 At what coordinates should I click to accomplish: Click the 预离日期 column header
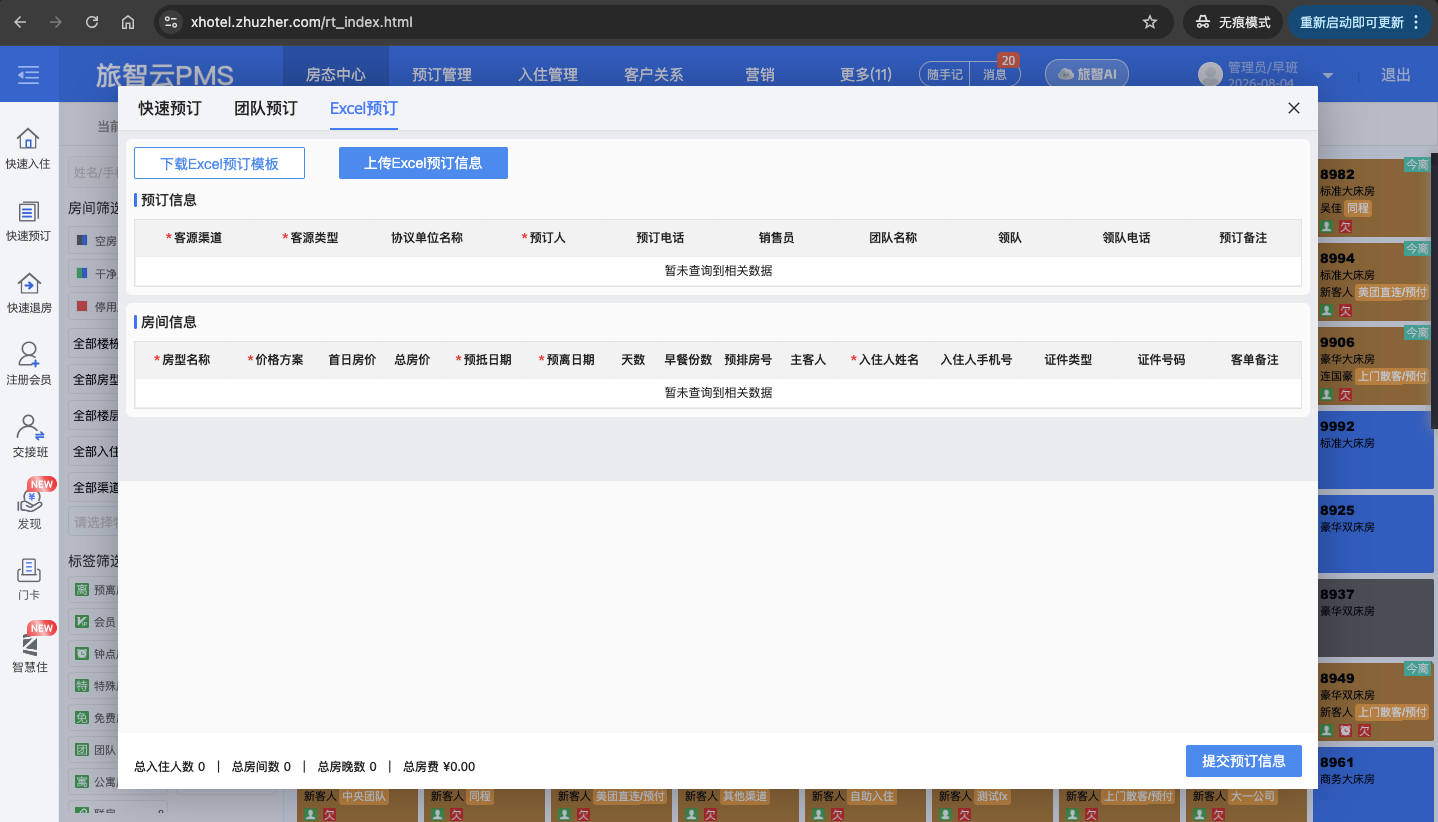click(567, 360)
